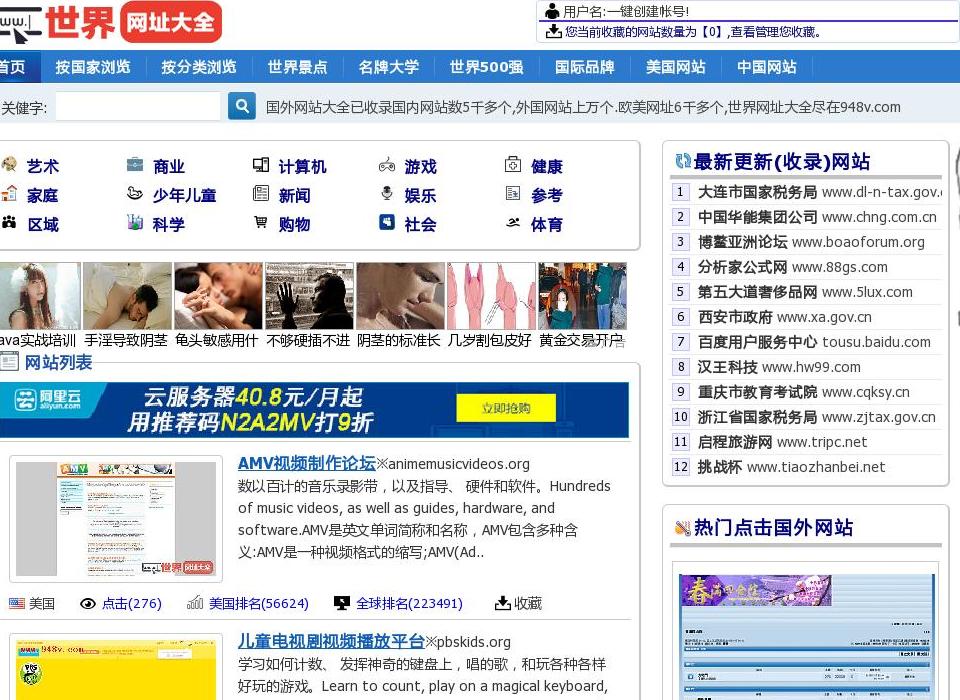Open the 按分类浏览 navigation tab
The height and width of the screenshot is (700, 960).
pyautogui.click(x=199, y=67)
